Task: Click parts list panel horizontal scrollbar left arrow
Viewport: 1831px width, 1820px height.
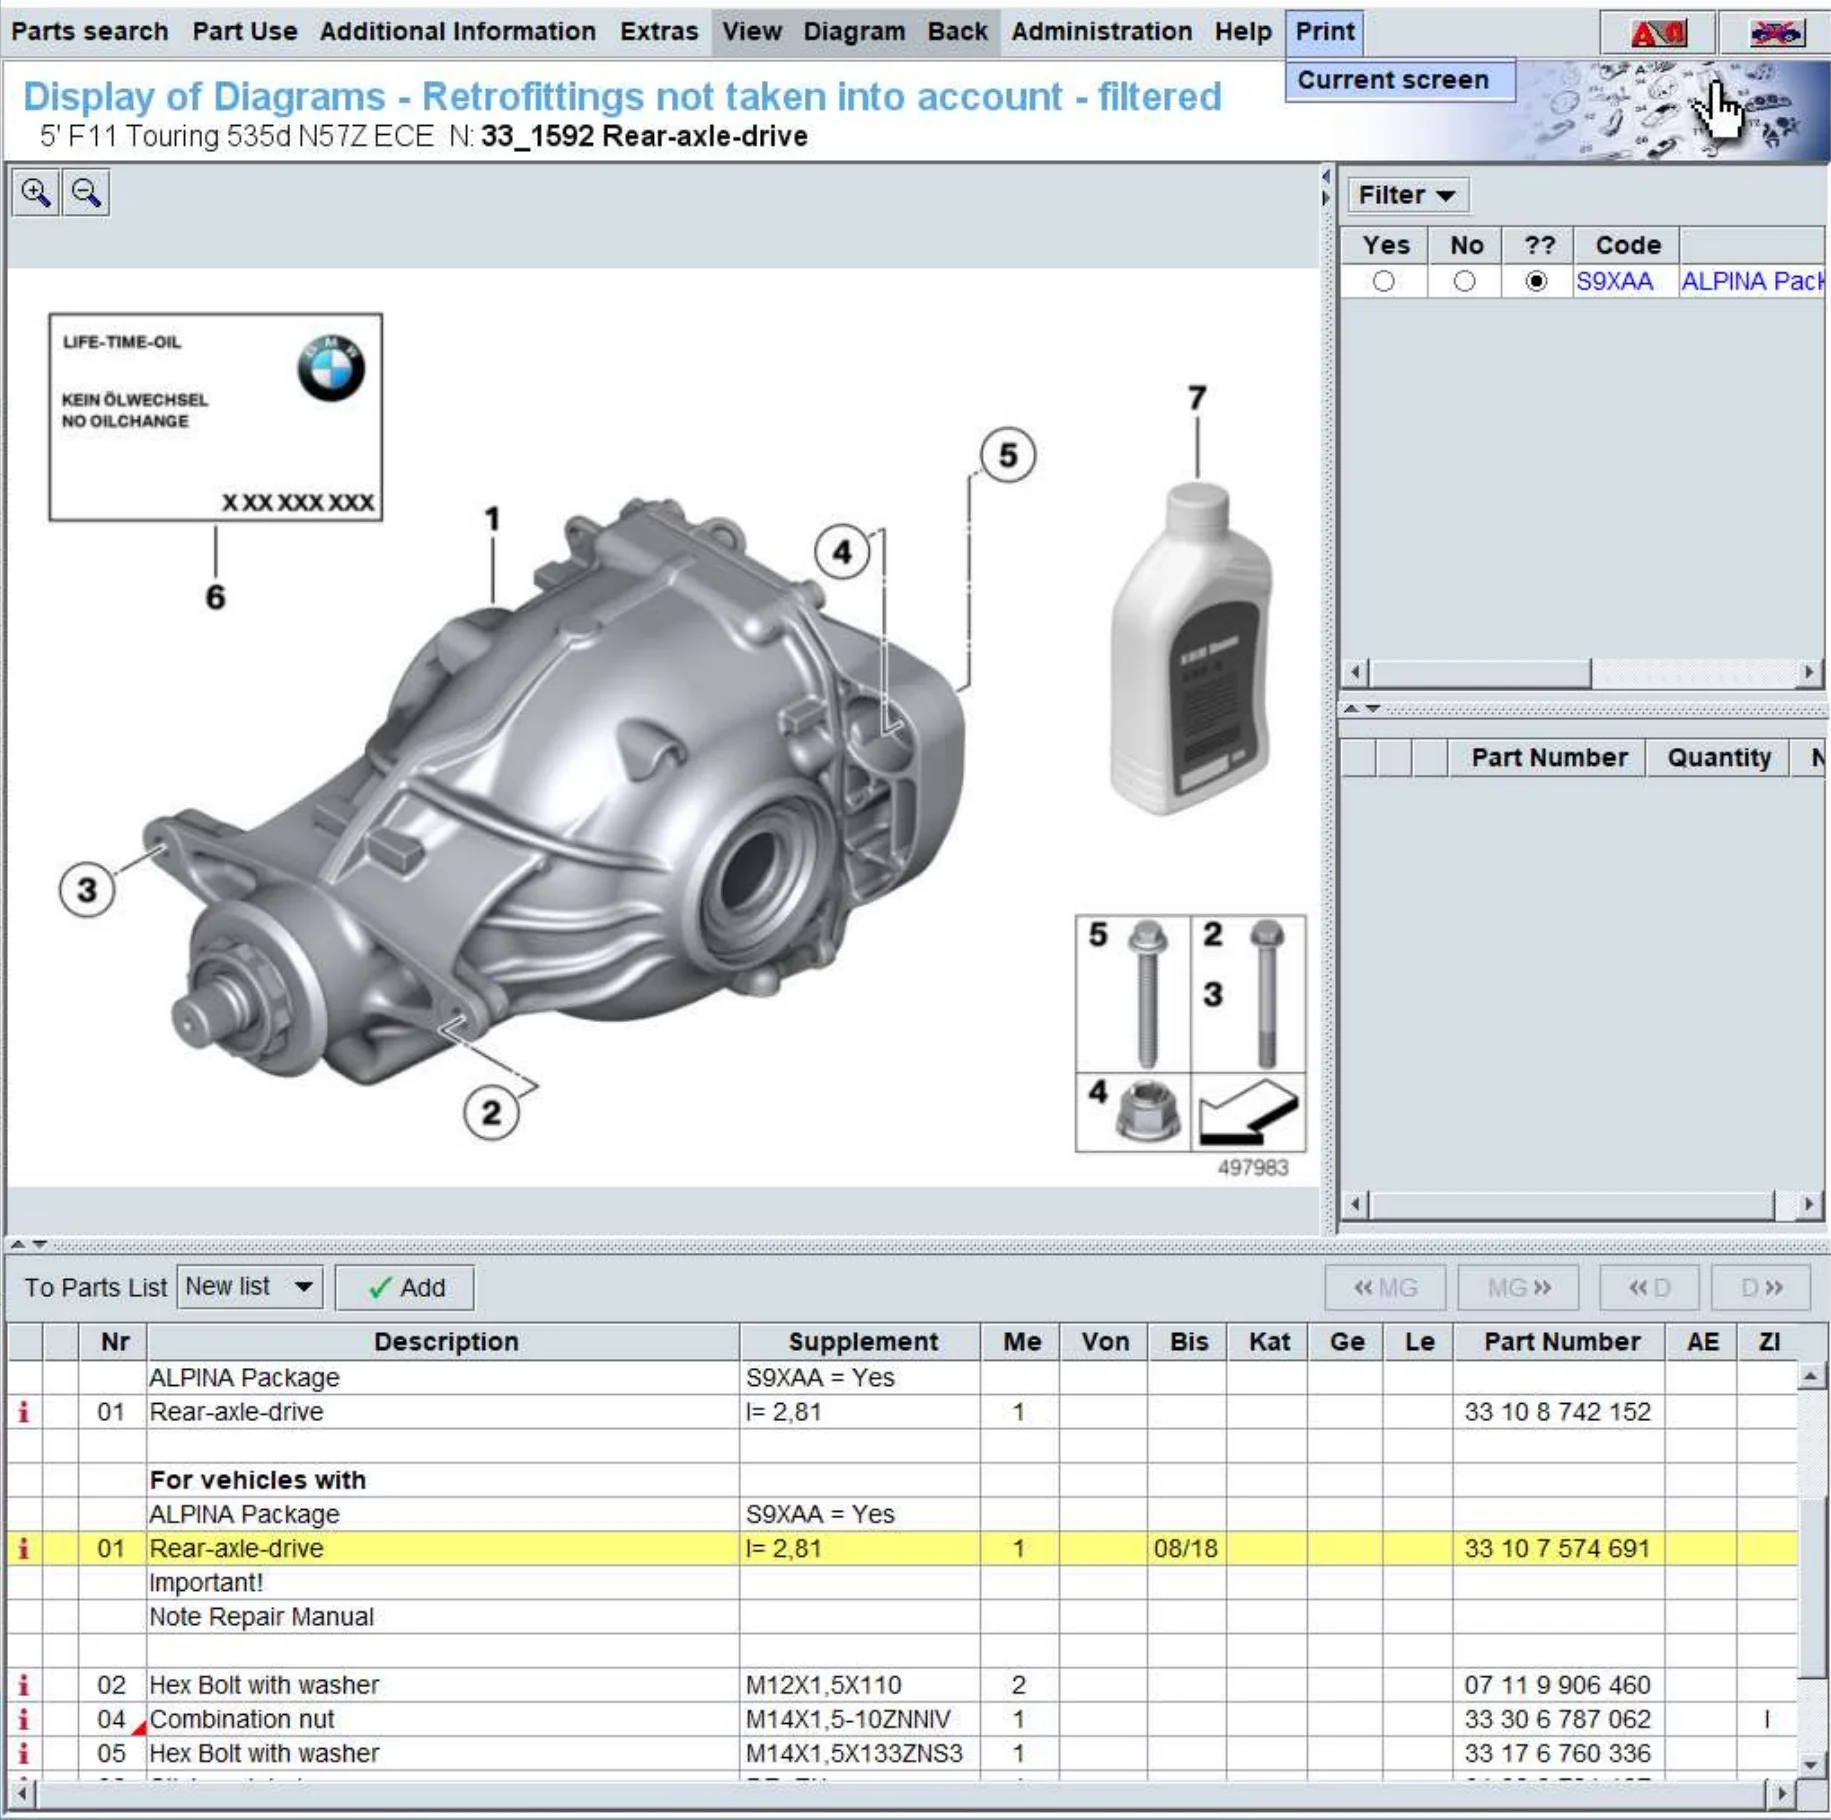Action: click(x=1355, y=1205)
